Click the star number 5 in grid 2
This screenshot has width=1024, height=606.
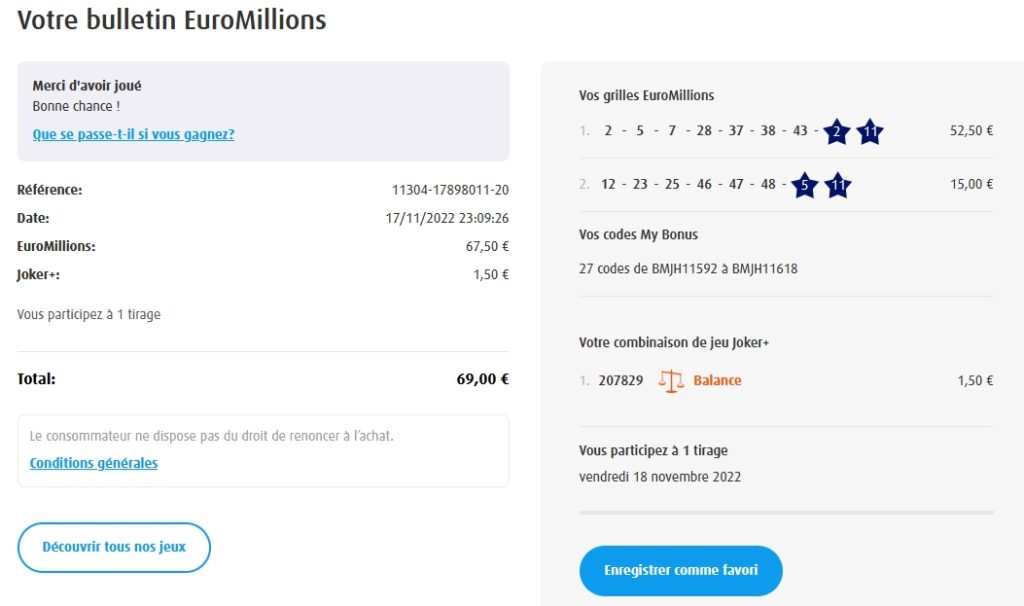tap(804, 185)
